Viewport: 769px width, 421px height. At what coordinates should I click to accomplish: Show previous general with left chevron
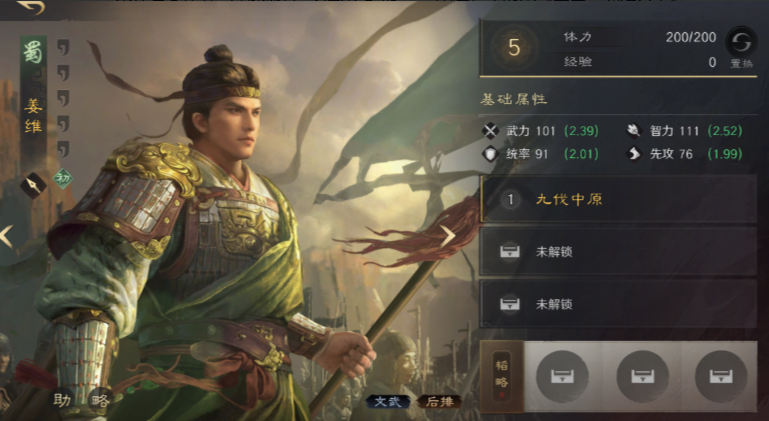click(x=7, y=237)
